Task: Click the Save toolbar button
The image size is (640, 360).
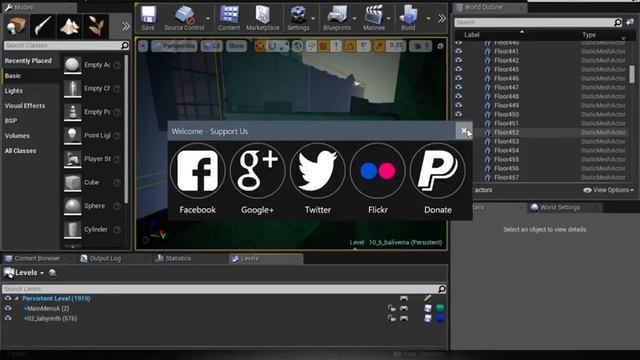Action: pyautogui.click(x=148, y=18)
